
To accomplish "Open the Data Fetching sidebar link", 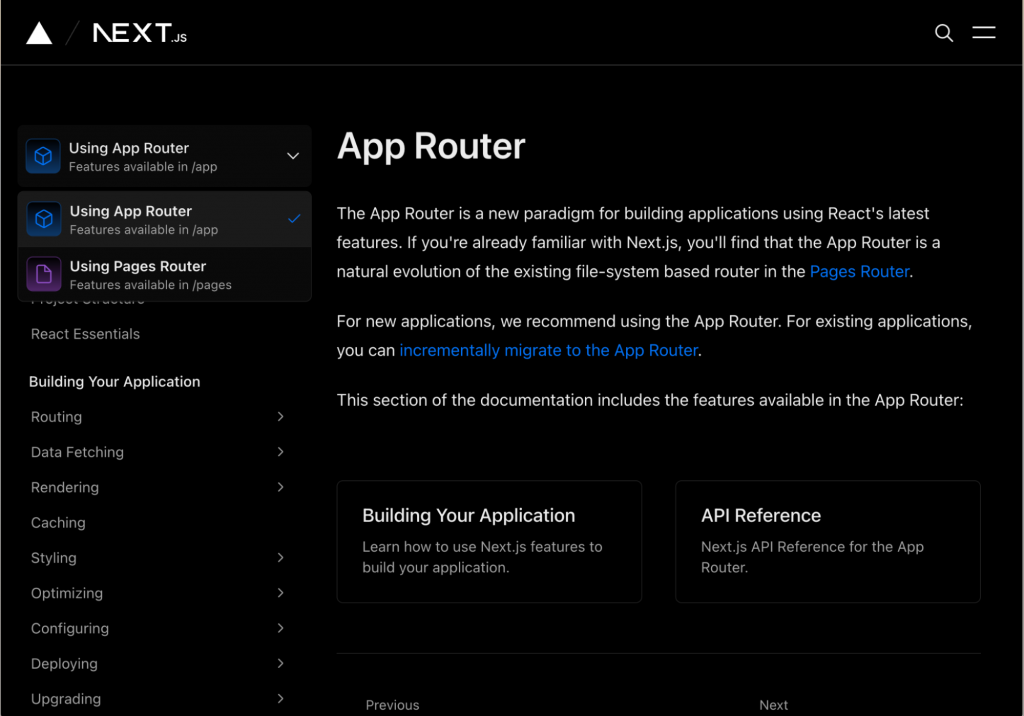I will [77, 452].
